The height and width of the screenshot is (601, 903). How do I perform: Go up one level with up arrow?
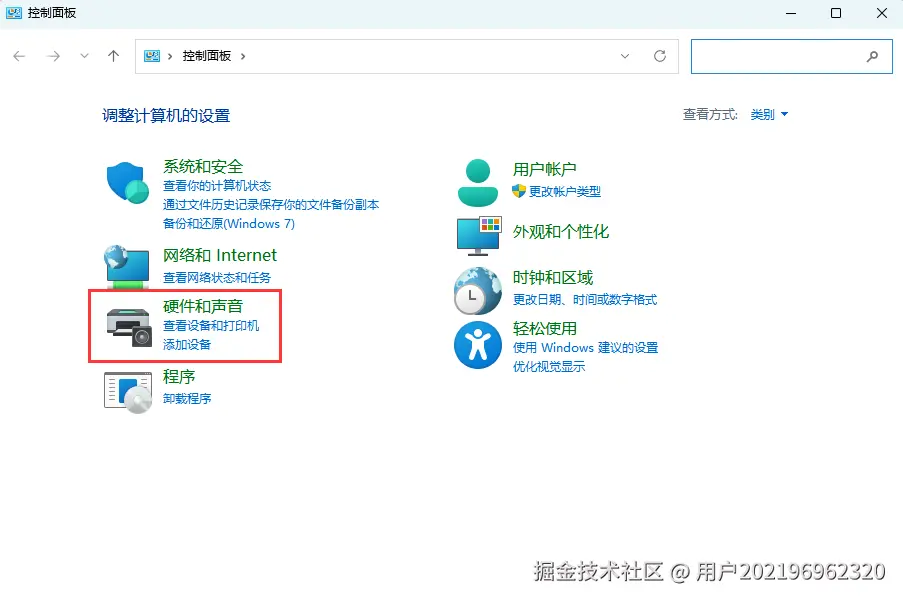coord(113,56)
